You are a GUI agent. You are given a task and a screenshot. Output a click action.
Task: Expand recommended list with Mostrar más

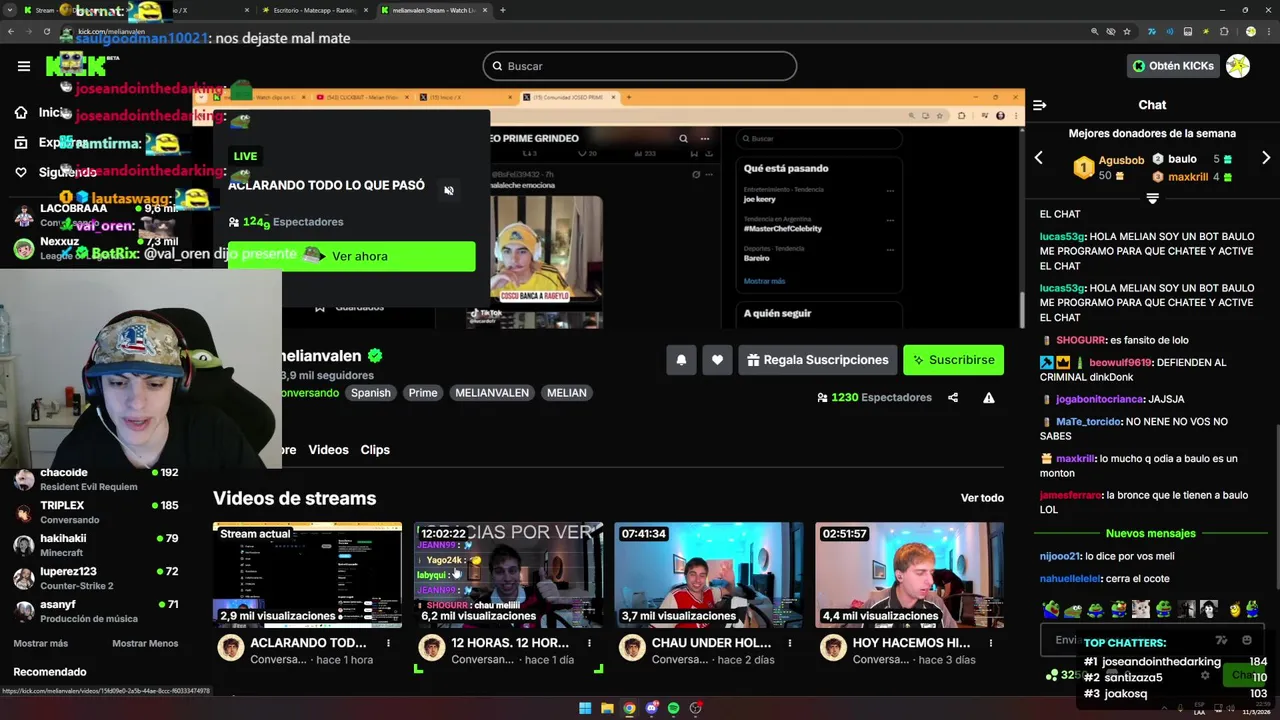[x=41, y=643]
